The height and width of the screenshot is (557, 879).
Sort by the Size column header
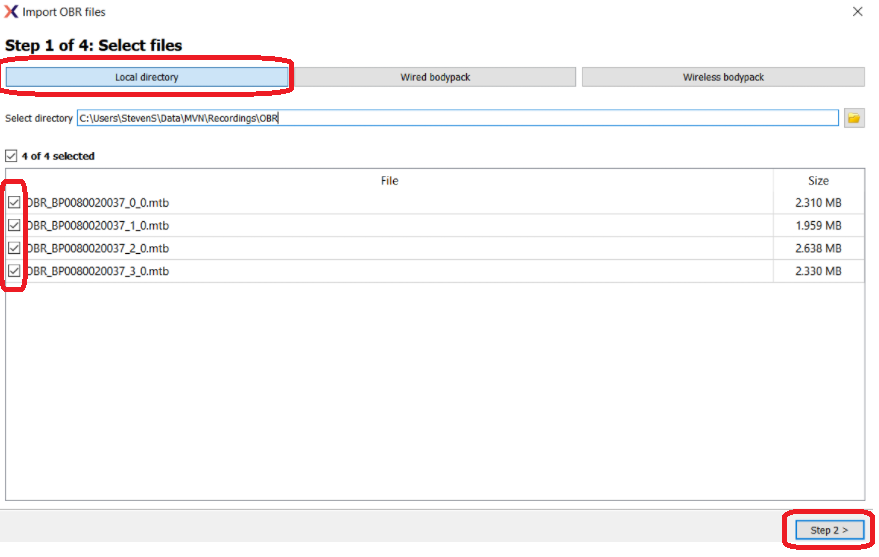click(x=818, y=180)
